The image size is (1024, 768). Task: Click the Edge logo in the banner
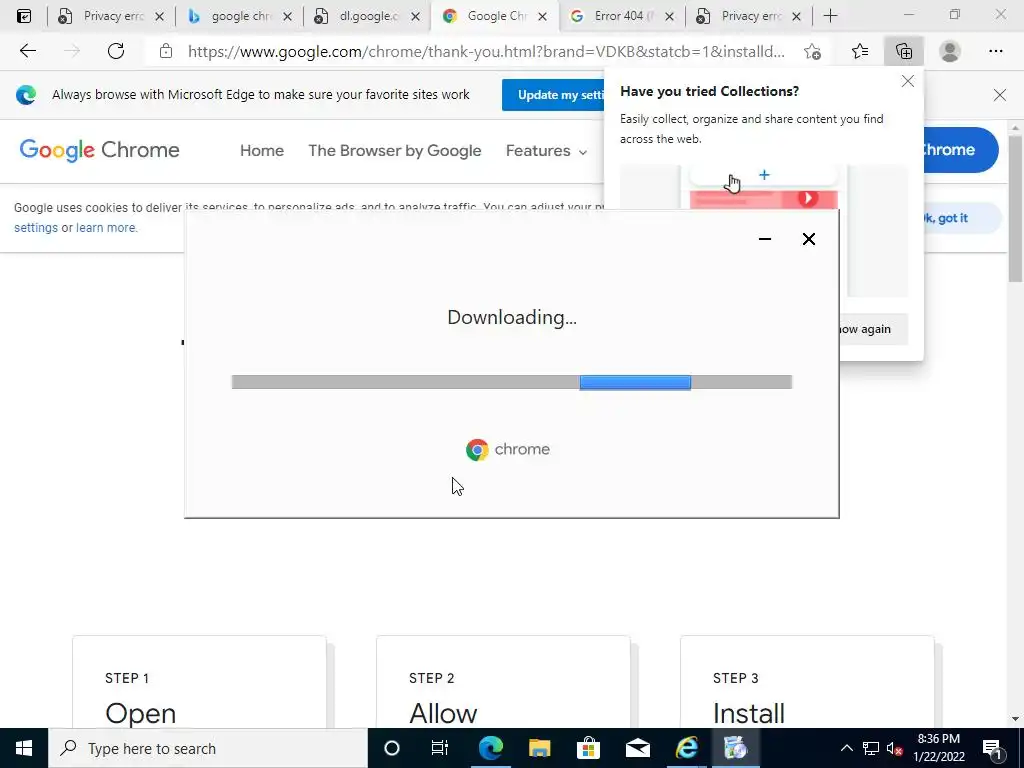point(26,95)
